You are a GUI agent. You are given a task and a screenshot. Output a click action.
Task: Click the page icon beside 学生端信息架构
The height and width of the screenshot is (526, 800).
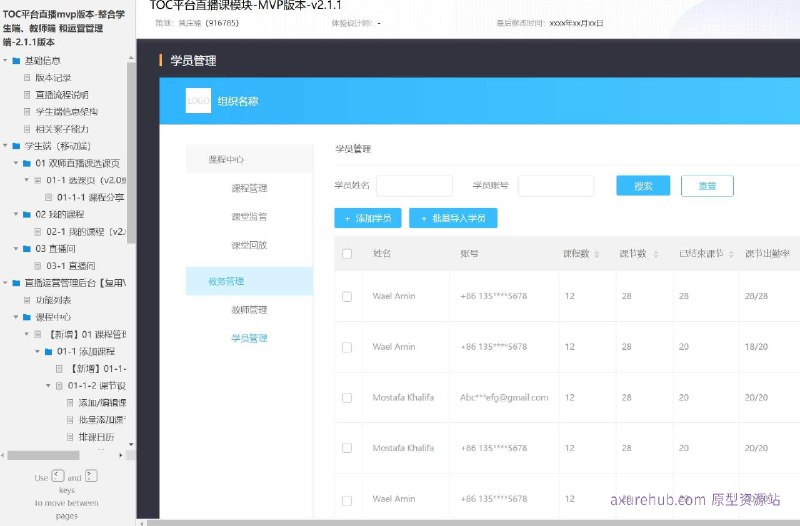(x=27, y=112)
